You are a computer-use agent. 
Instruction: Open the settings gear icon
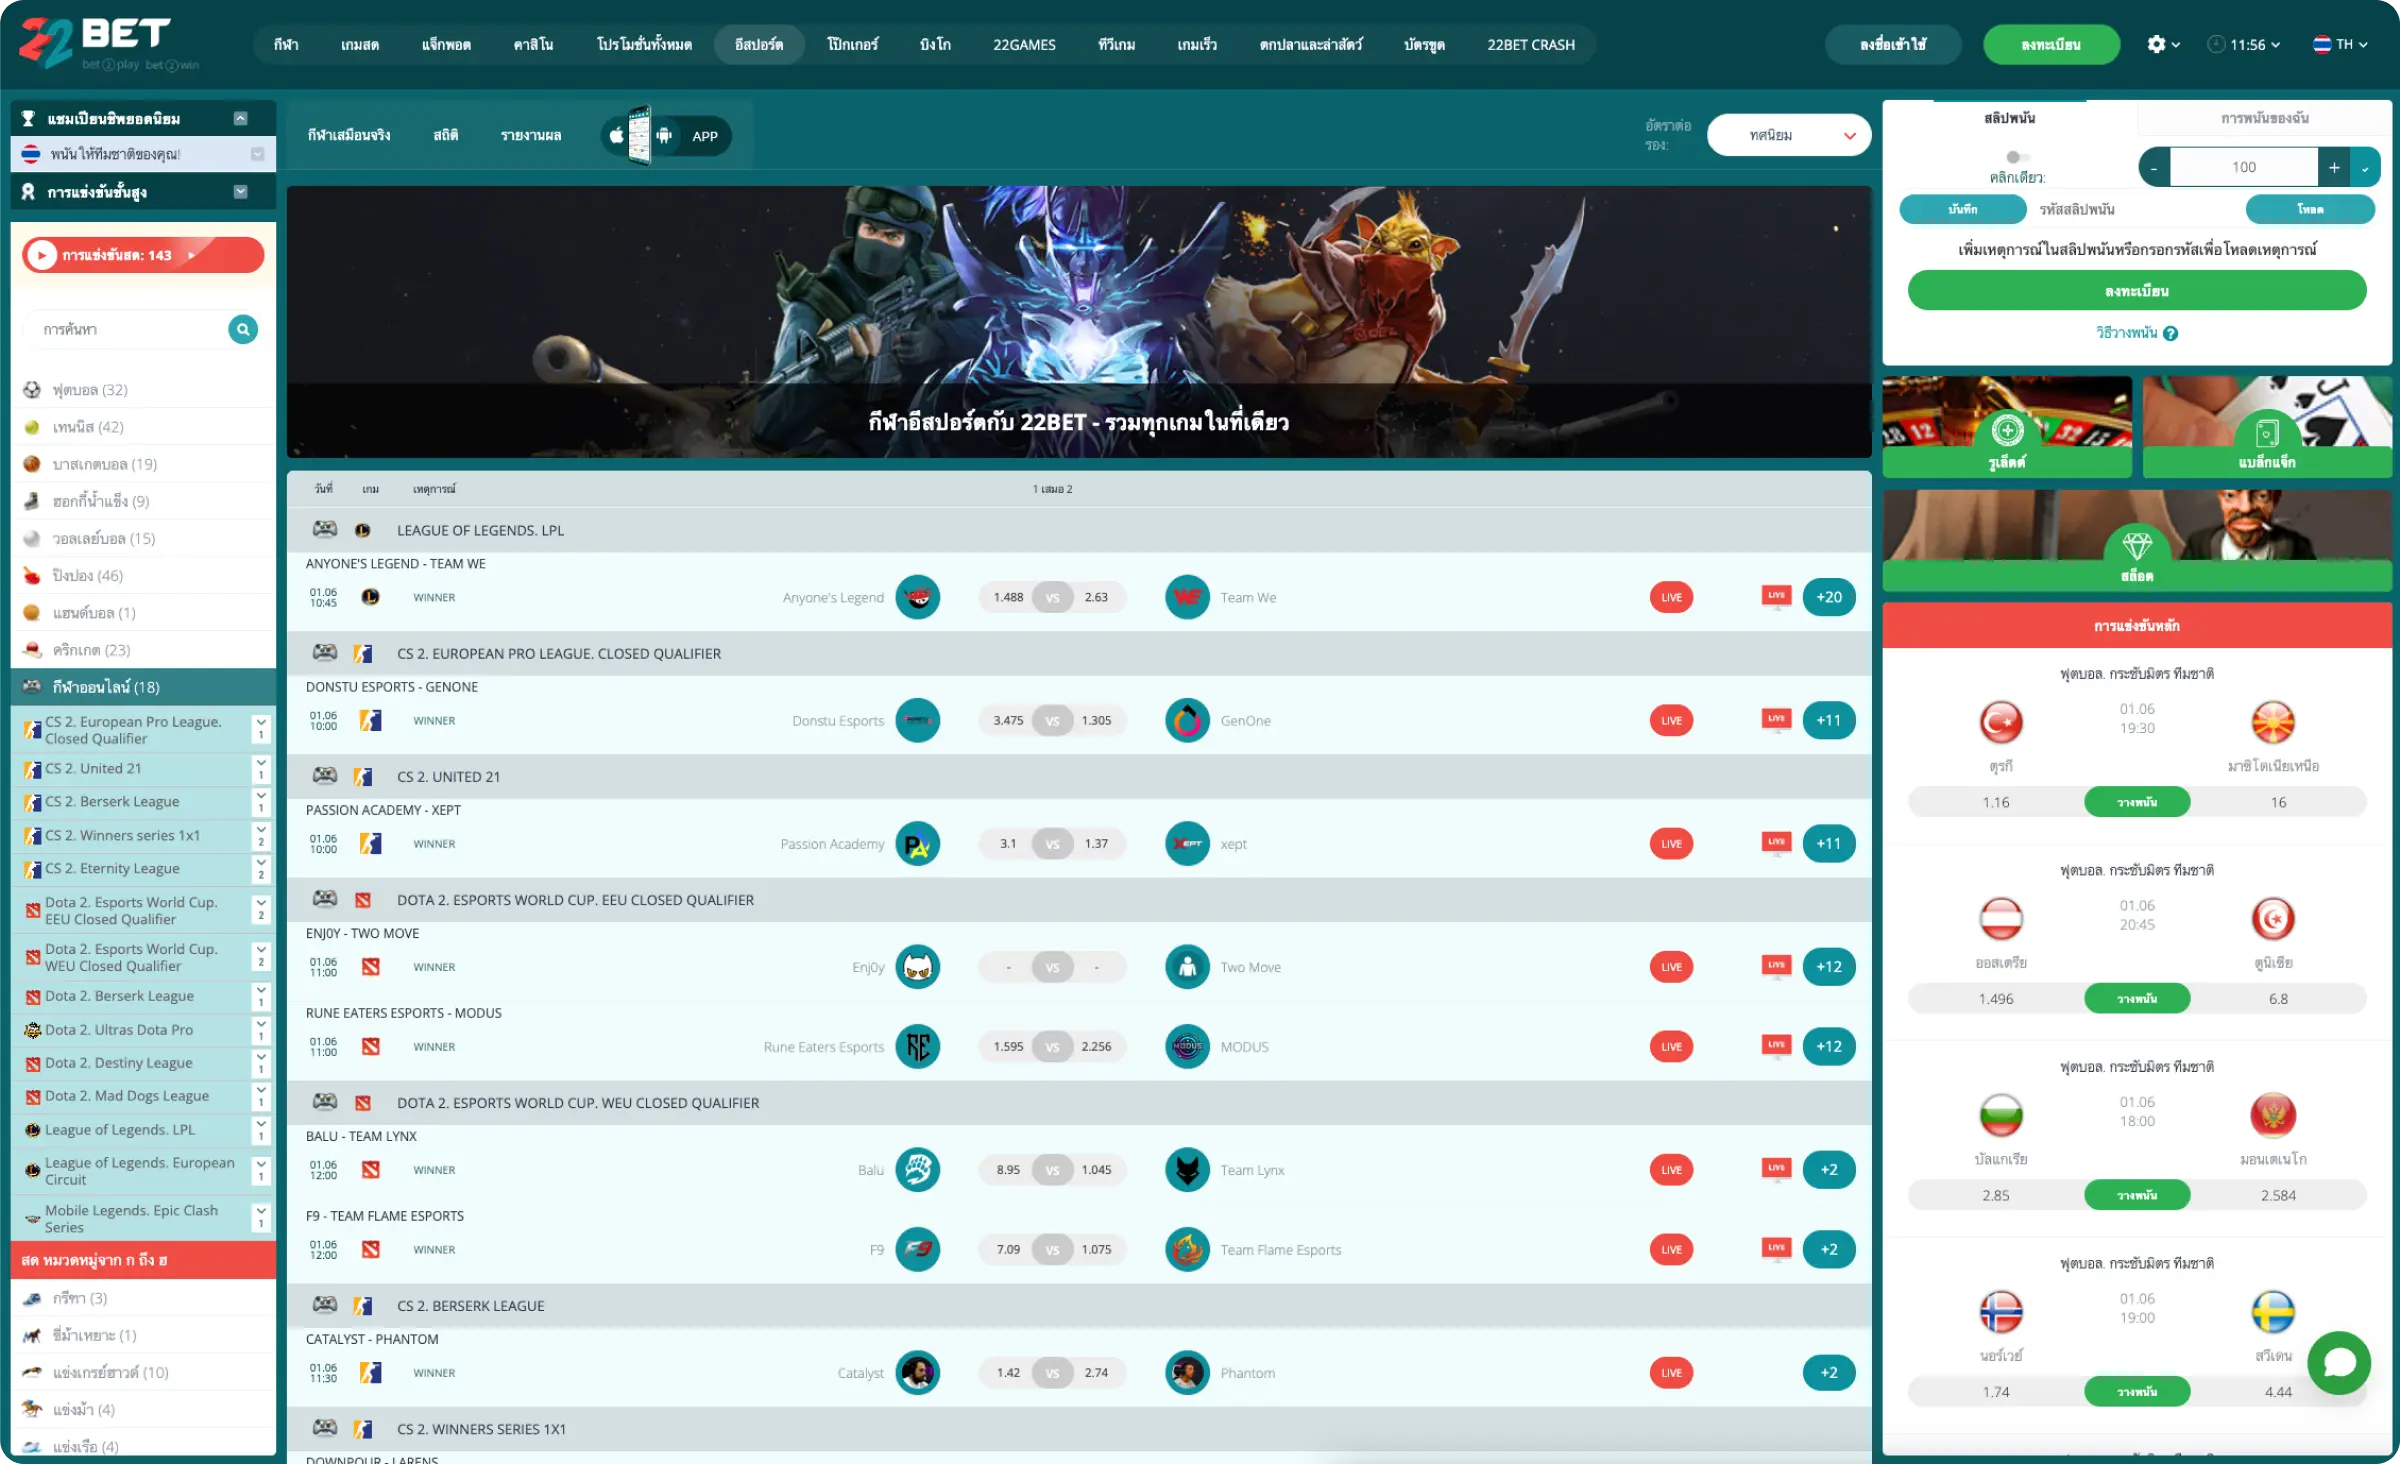(2156, 44)
